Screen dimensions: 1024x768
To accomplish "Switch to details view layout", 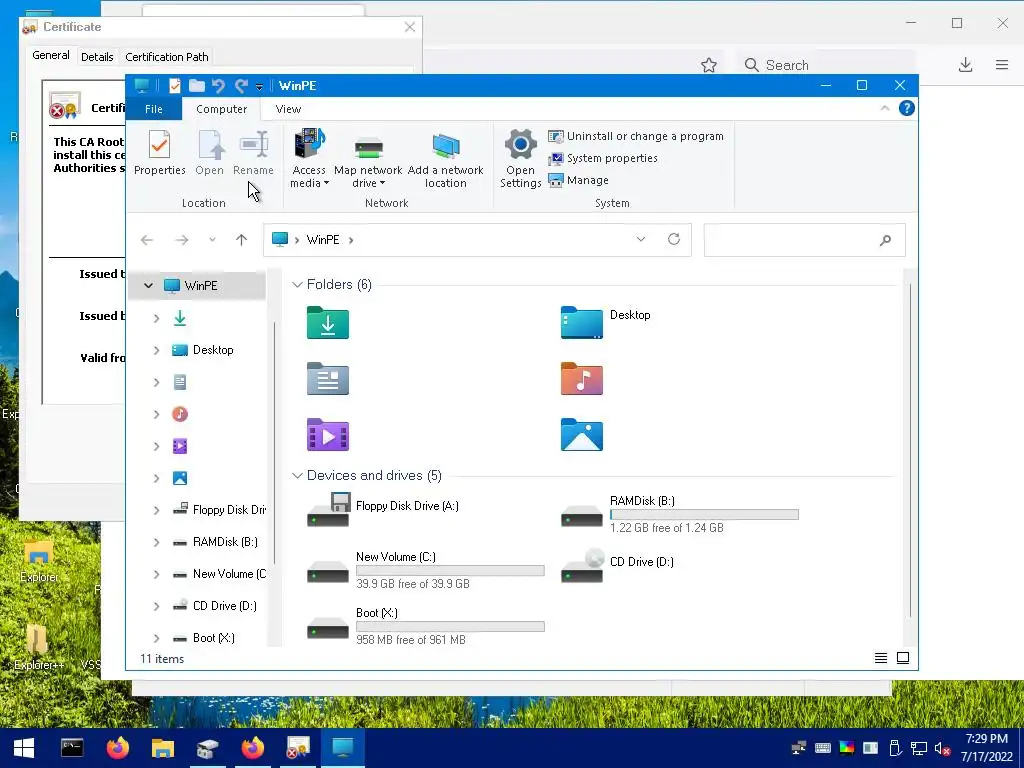I will 881,658.
